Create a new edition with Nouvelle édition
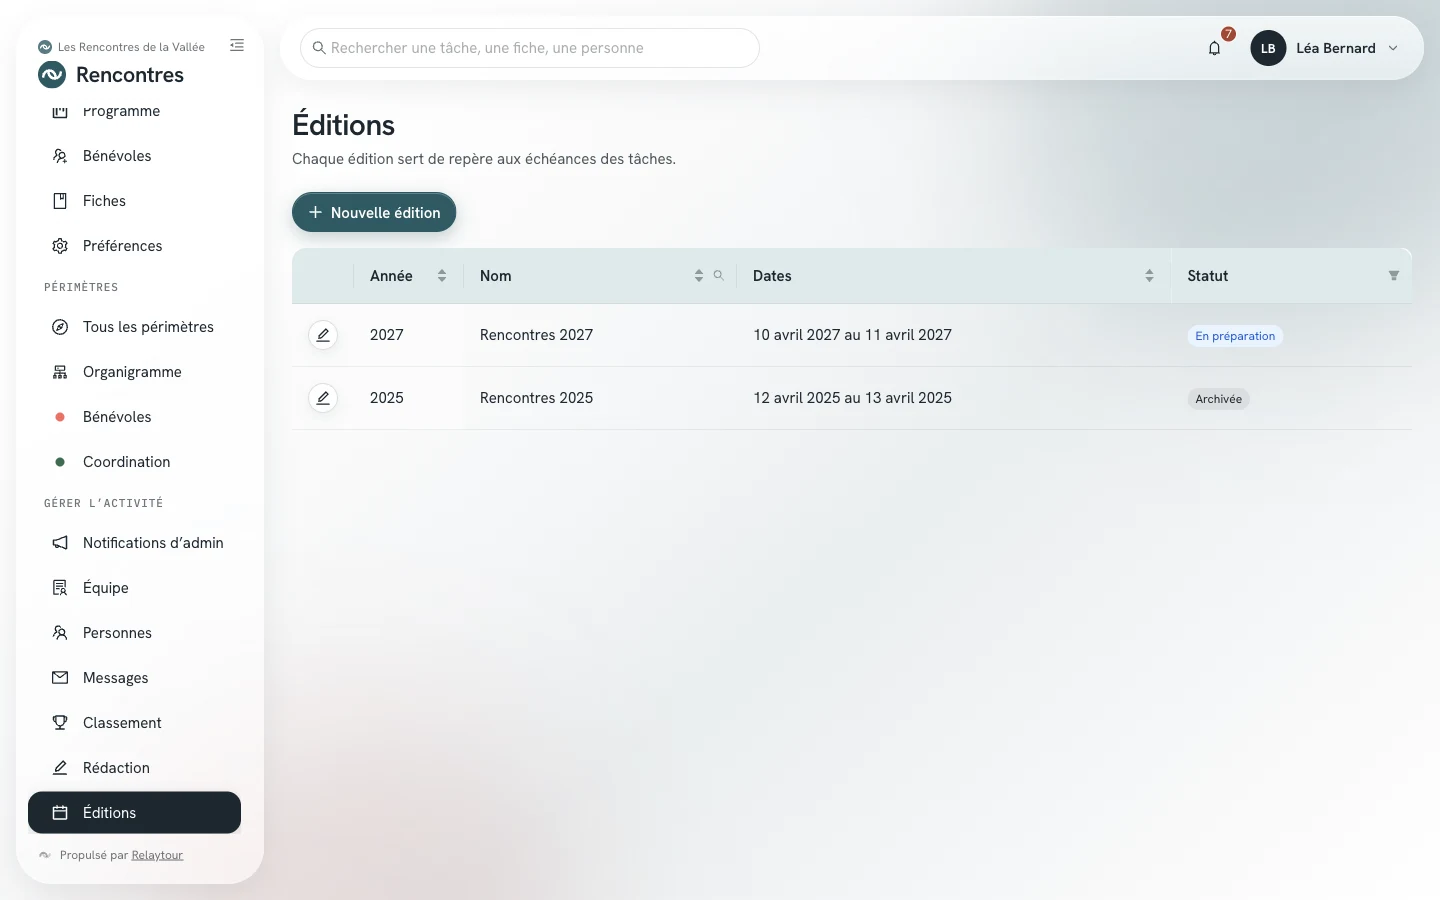 (x=374, y=212)
